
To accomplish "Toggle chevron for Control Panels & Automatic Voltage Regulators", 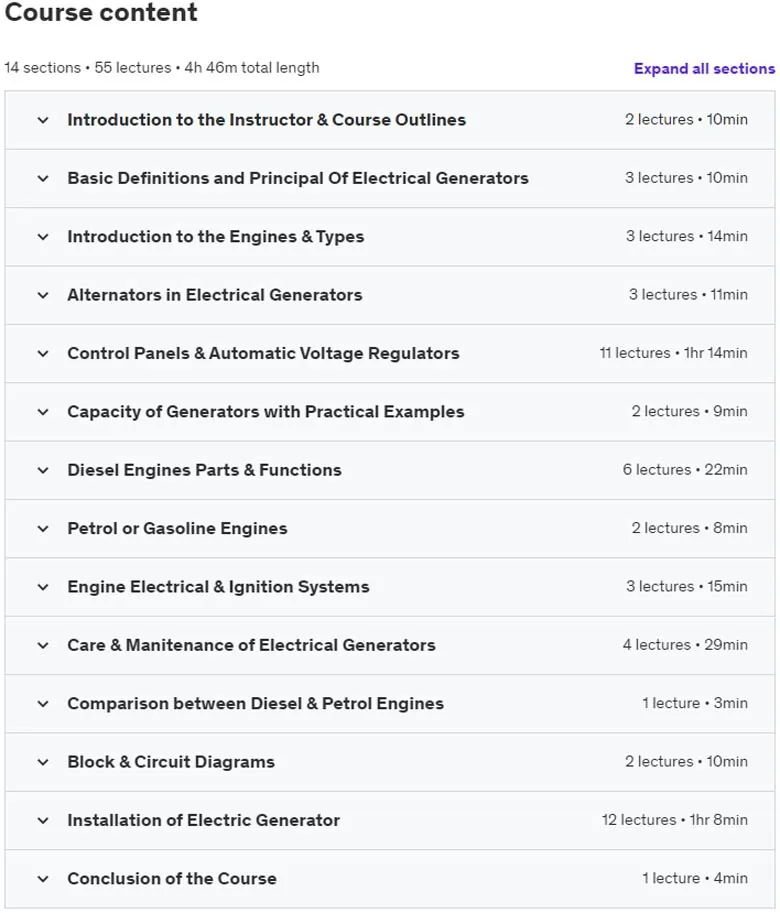I will [43, 353].
